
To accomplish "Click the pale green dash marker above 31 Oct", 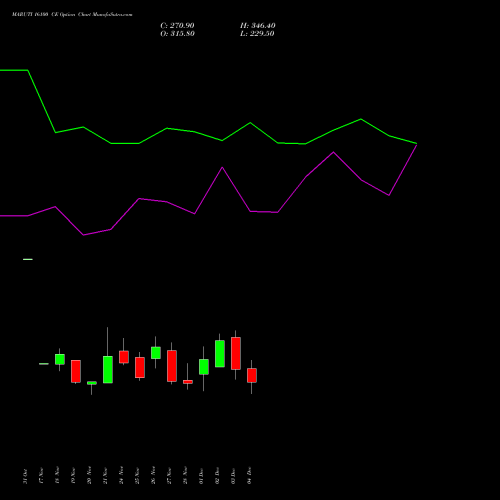I will [28, 259].
